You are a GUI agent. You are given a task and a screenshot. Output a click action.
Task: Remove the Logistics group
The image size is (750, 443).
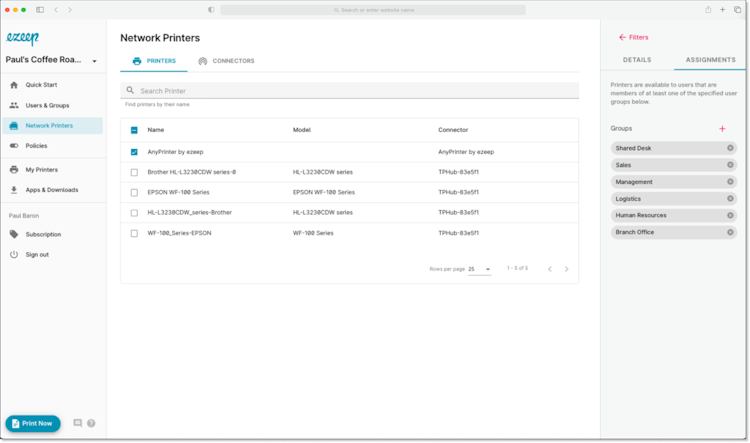(x=730, y=199)
